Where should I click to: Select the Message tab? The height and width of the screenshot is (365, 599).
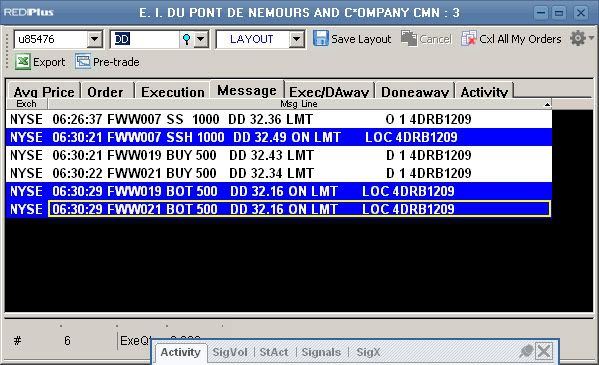pyautogui.click(x=247, y=90)
